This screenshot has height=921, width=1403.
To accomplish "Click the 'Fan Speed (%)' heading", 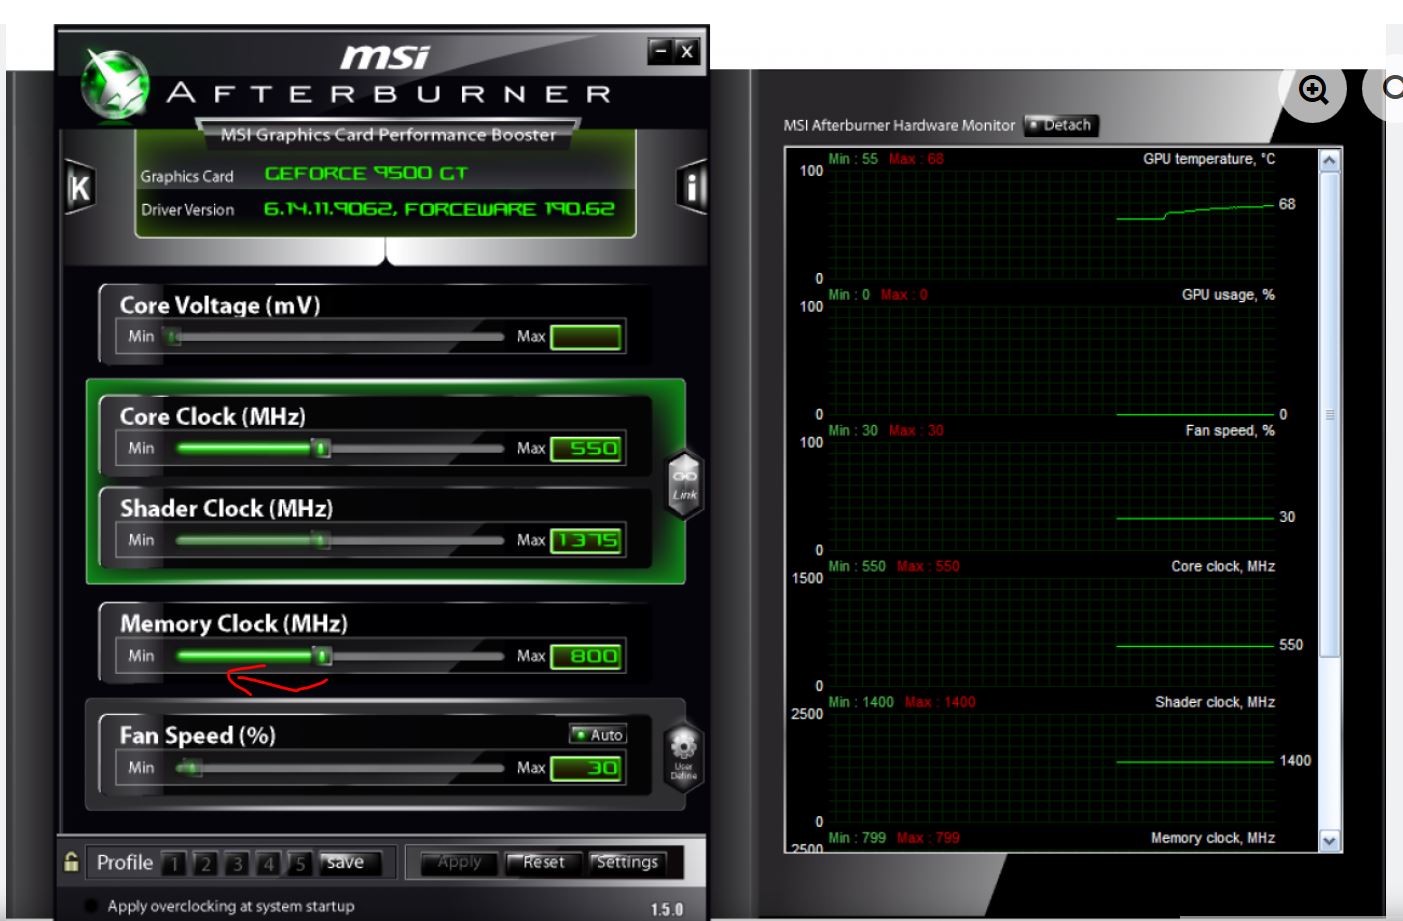I will point(197,735).
